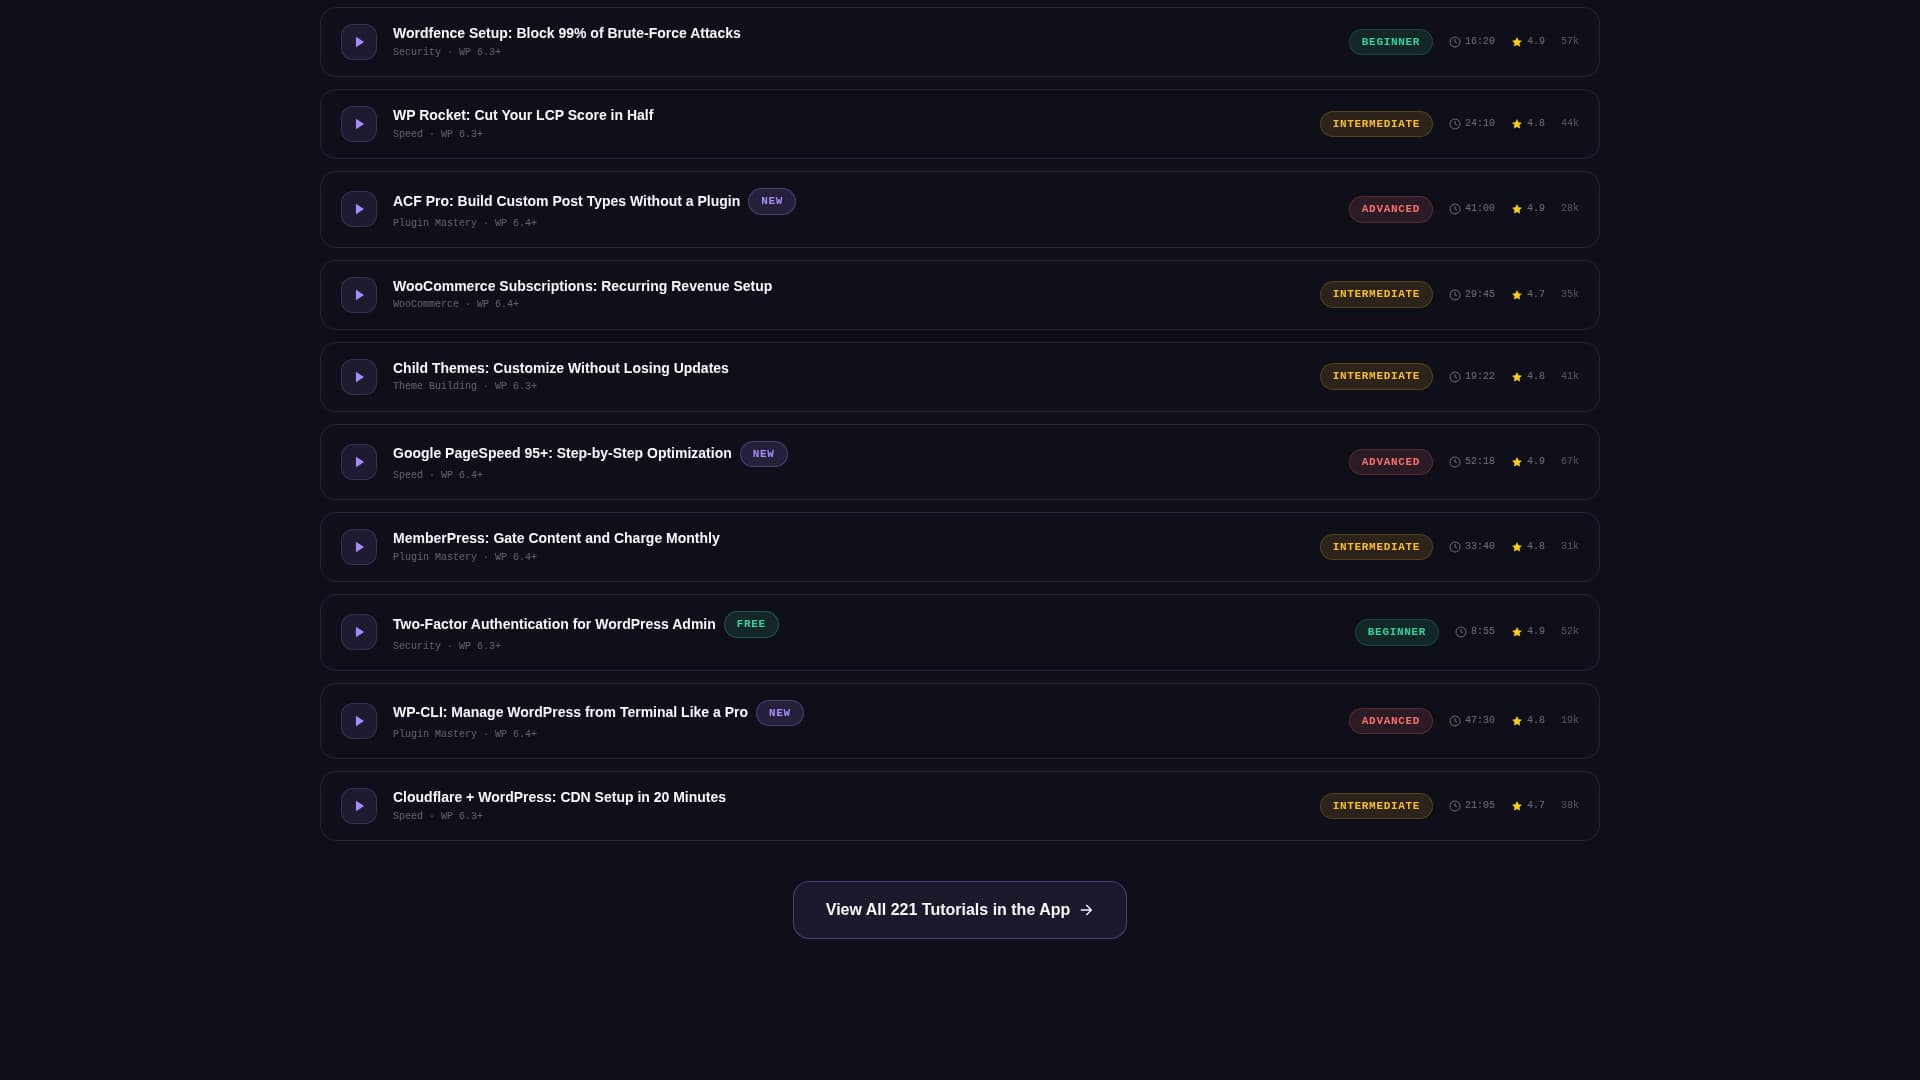The width and height of the screenshot is (1920, 1080).
Task: Click View All 221 Tutorials button
Action: [959, 910]
